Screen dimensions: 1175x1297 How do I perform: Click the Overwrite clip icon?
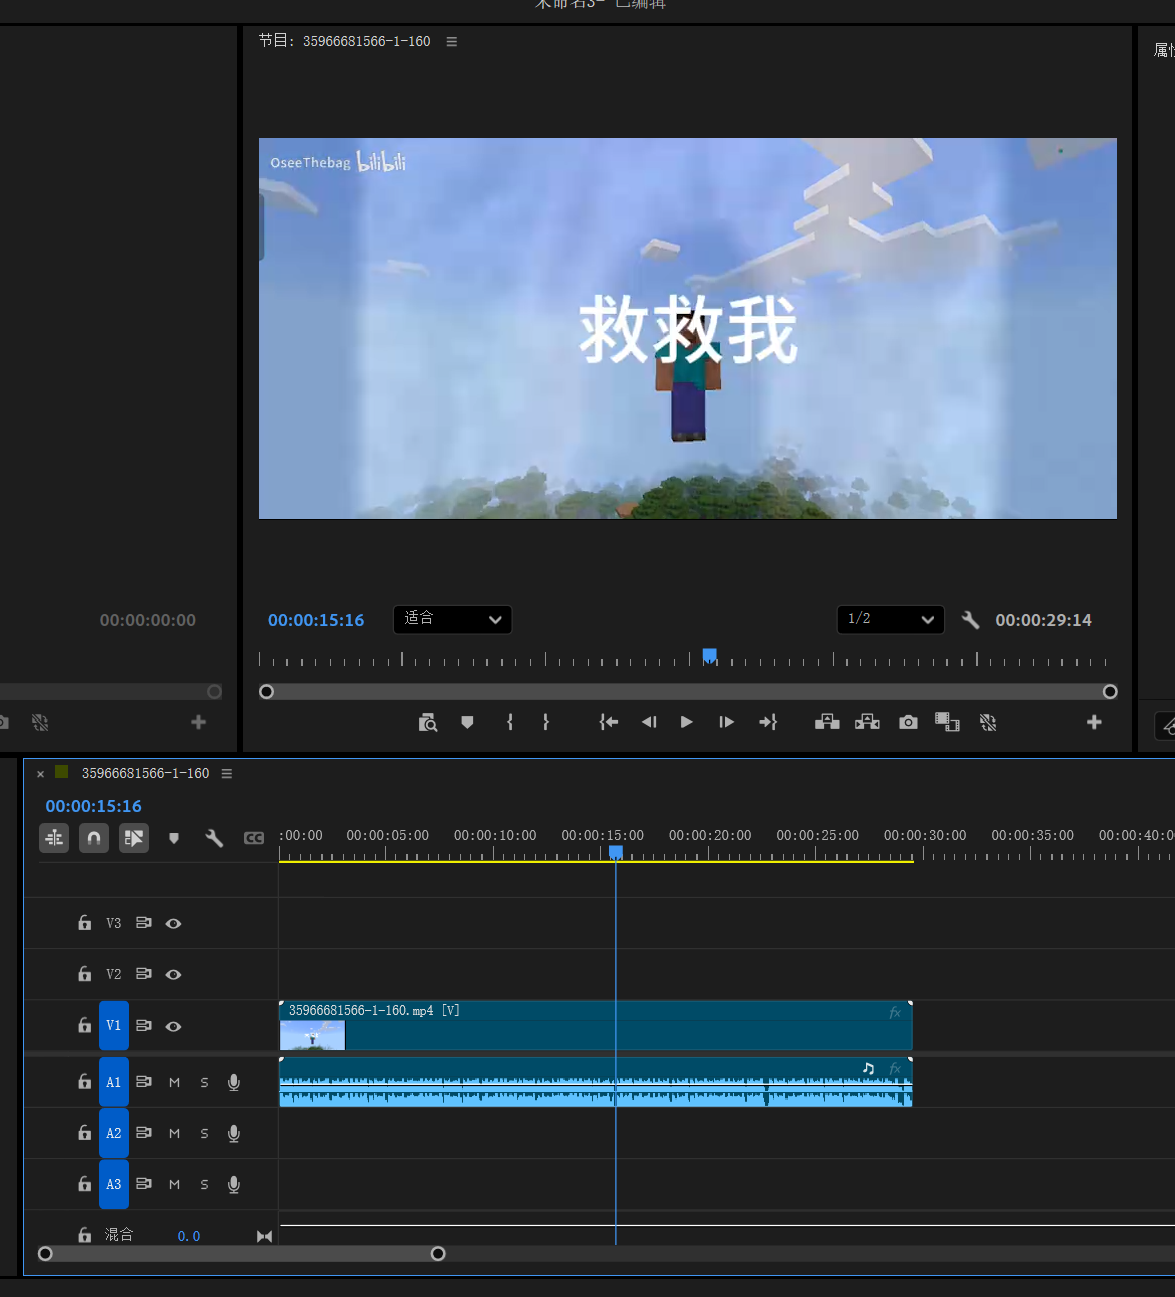(866, 722)
